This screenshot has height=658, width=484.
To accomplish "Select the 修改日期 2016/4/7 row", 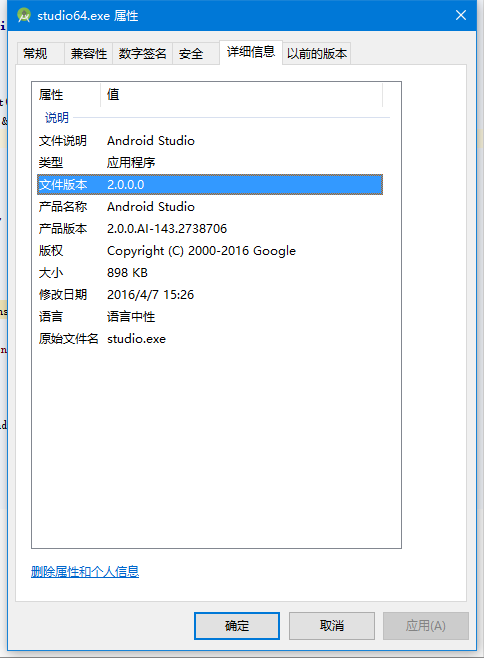I will point(210,295).
